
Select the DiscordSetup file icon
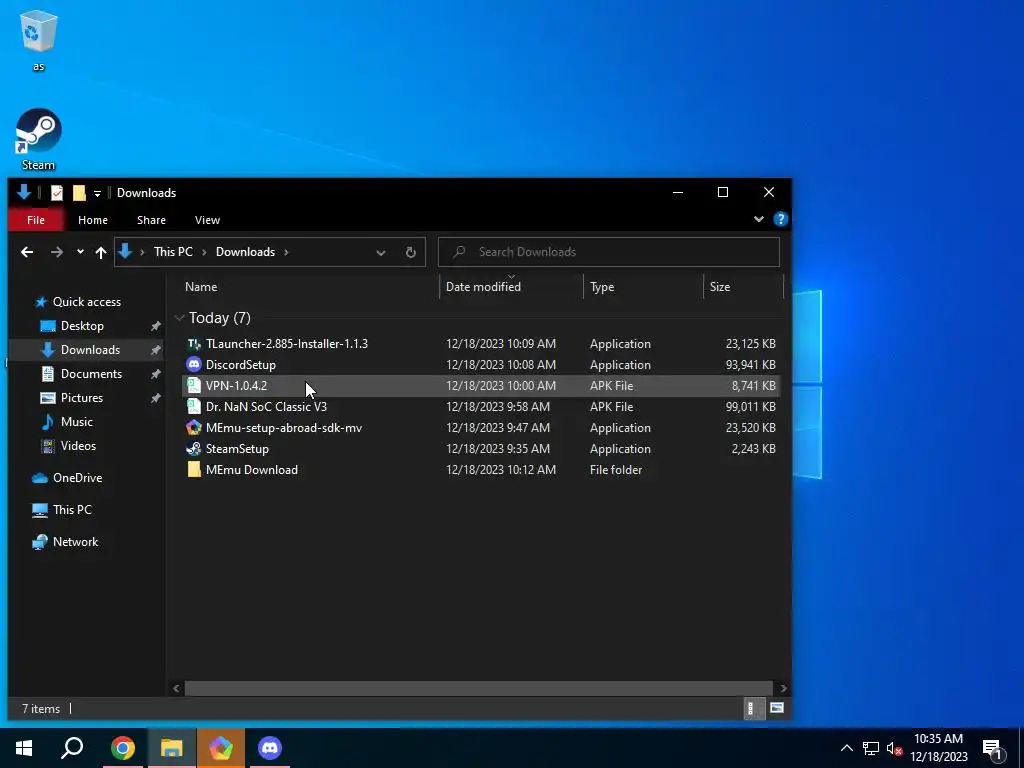(x=194, y=364)
